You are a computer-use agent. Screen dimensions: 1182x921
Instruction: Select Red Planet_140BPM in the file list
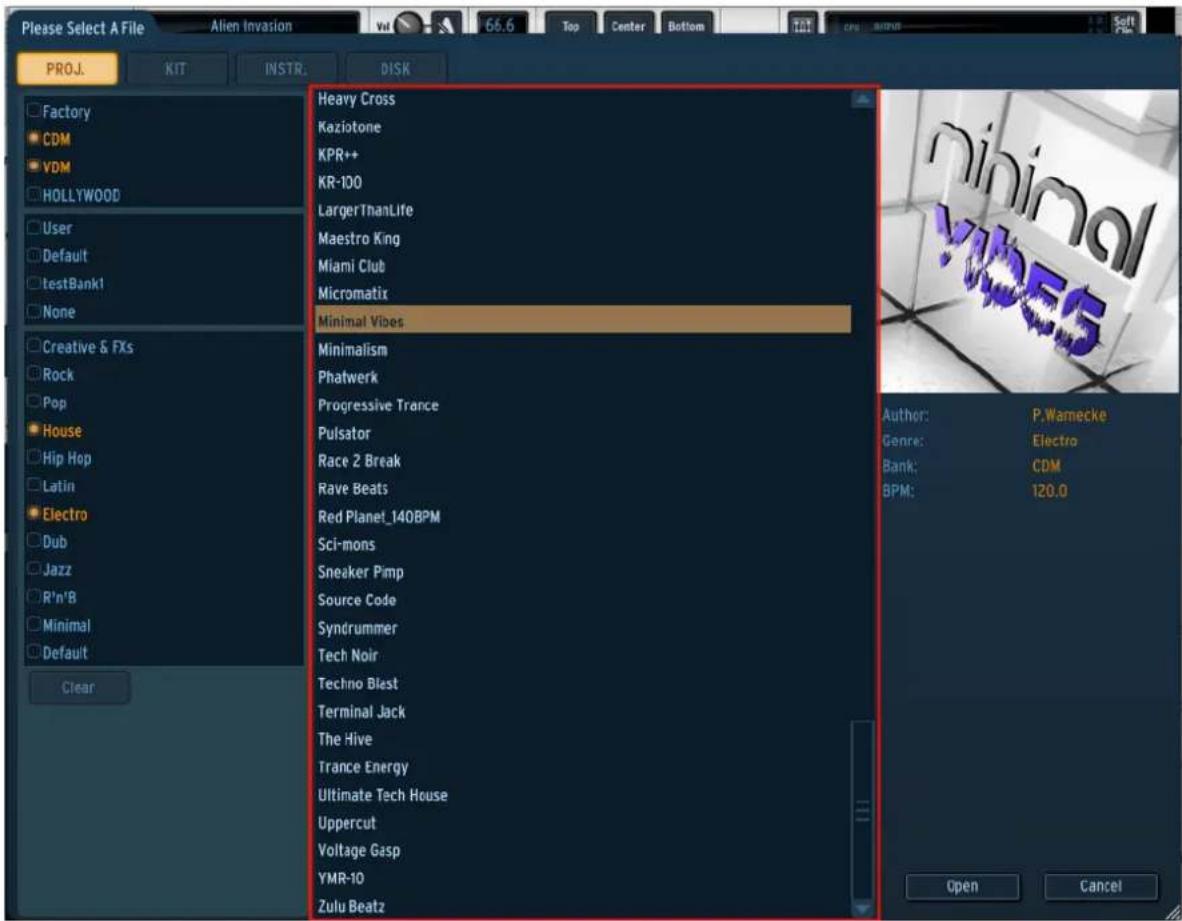point(583,516)
